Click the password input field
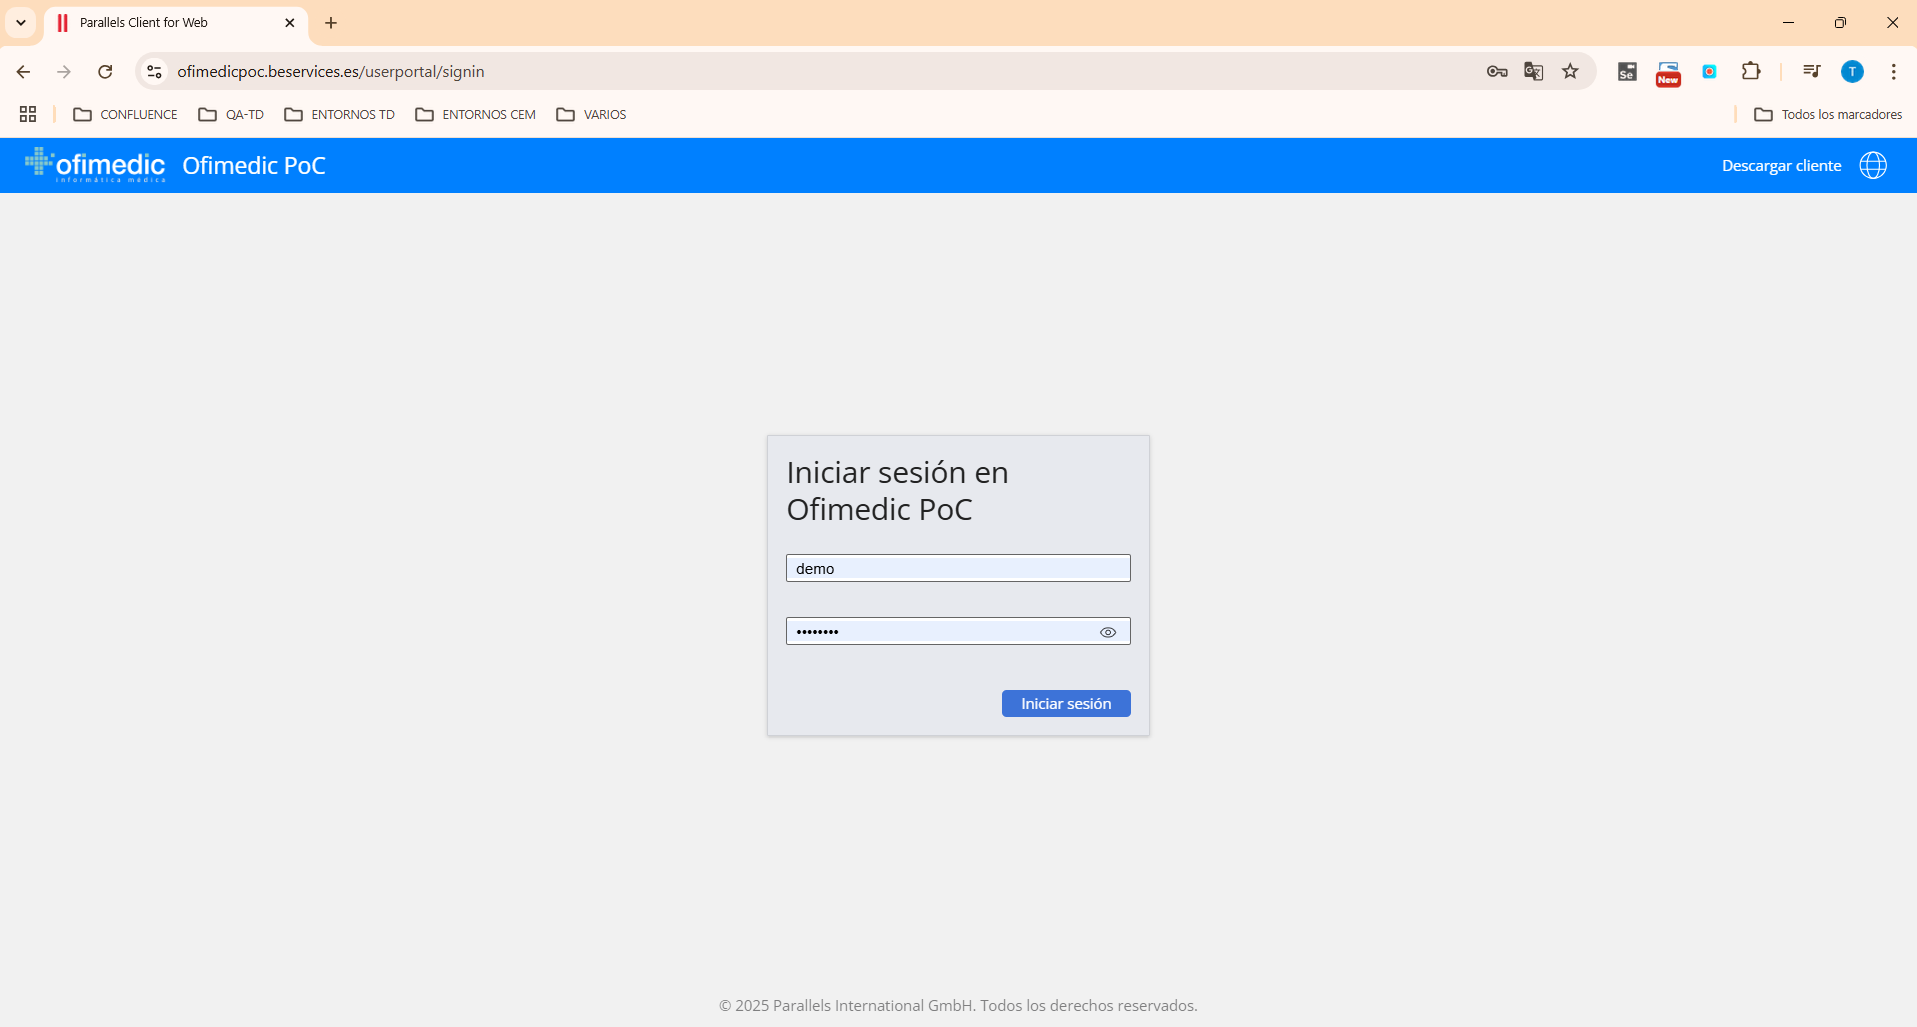 (940, 631)
